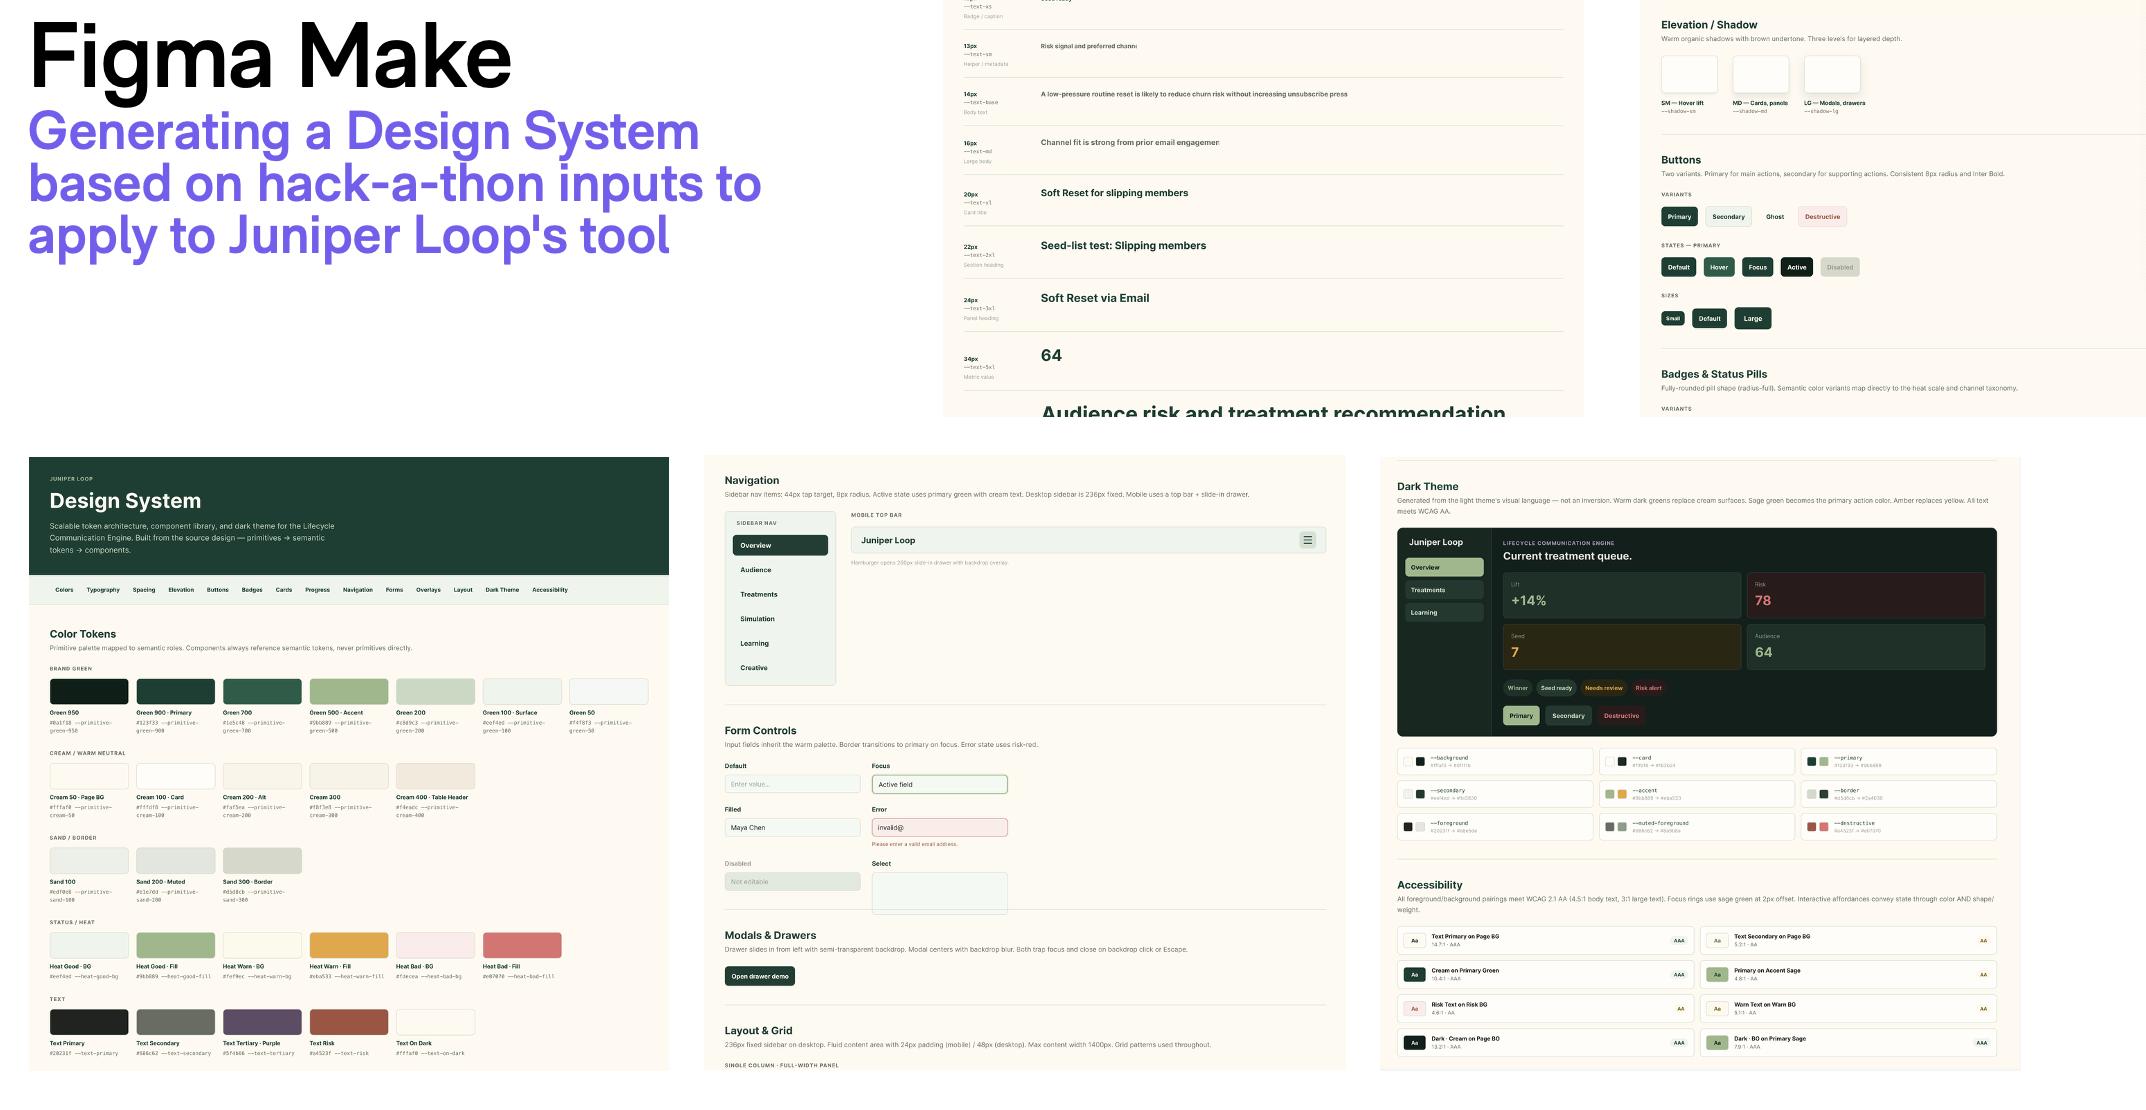Click the Needs review pill

pyautogui.click(x=1603, y=688)
